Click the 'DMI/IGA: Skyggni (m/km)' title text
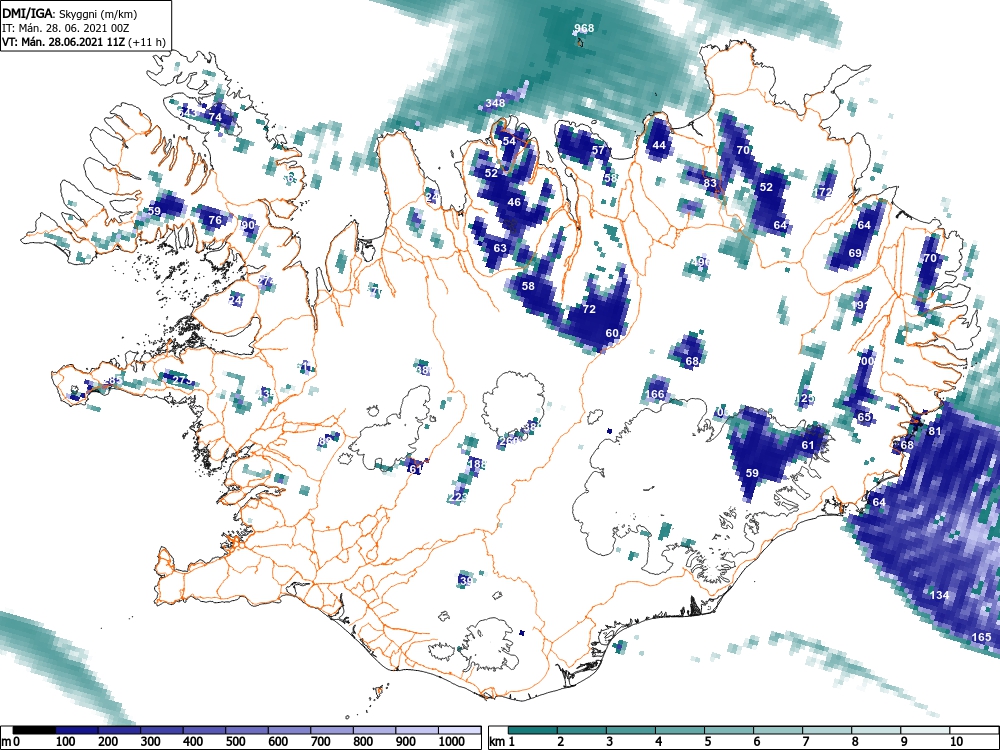This screenshot has height=750, width=1000. pyautogui.click(x=70, y=13)
